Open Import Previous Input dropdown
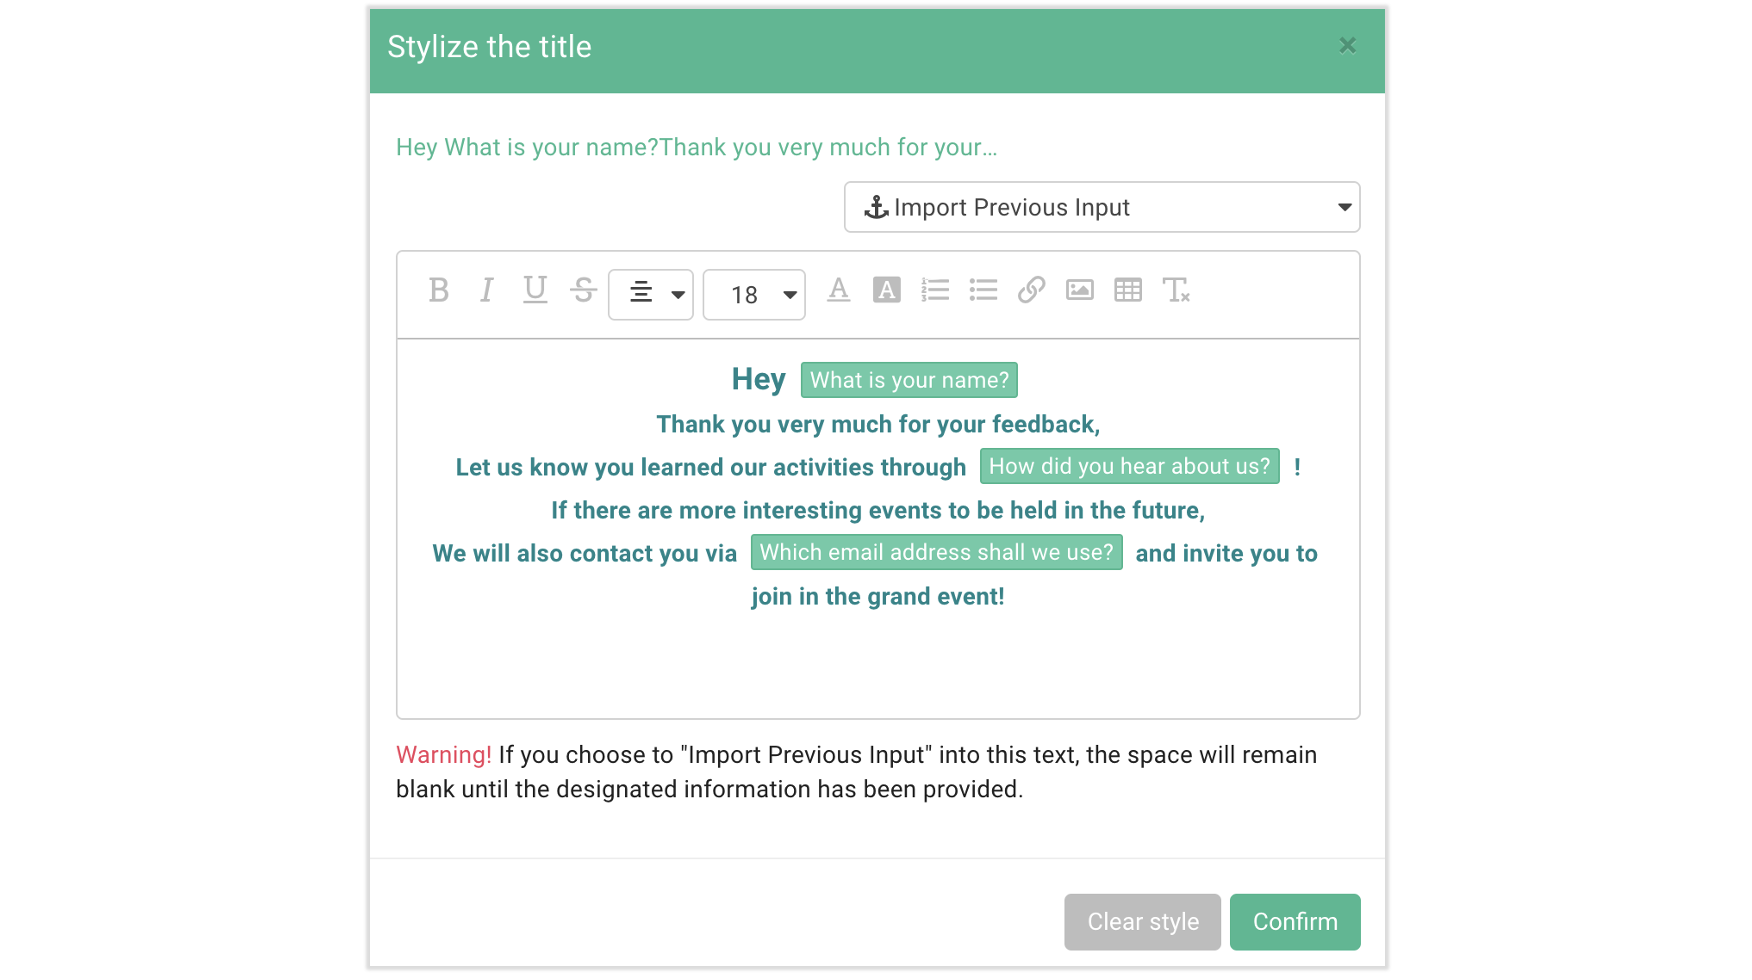Screen dimensions: 1752x980 pos(1102,207)
